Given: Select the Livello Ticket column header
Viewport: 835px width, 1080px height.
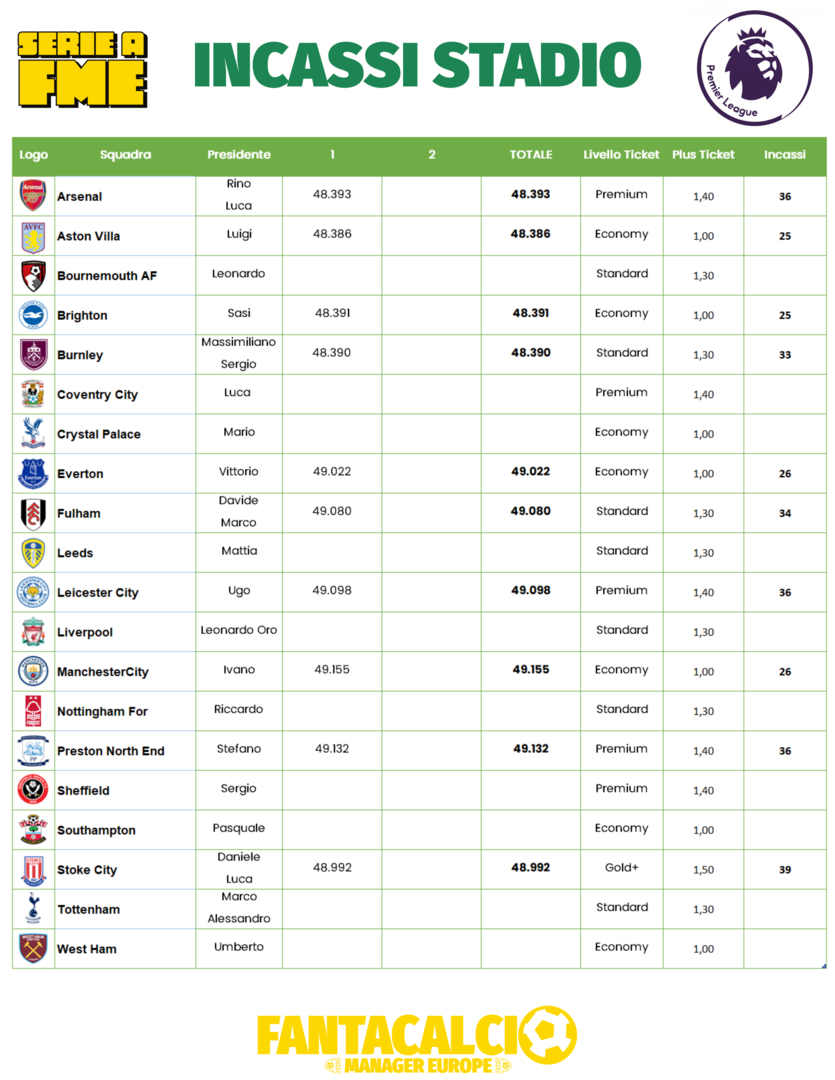Looking at the screenshot, I should [x=621, y=155].
